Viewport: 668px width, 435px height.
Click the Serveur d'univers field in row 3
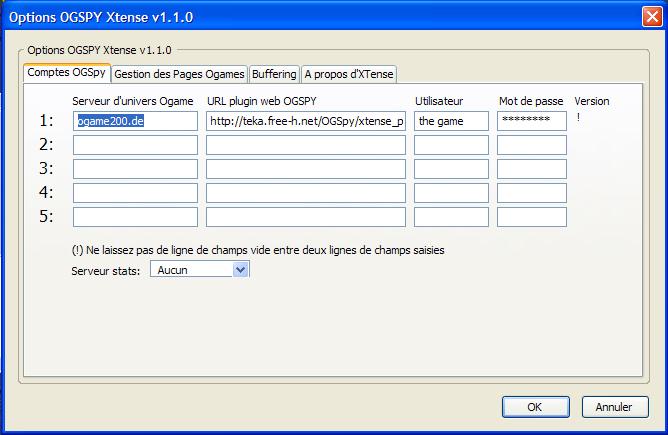pyautogui.click(x=135, y=169)
